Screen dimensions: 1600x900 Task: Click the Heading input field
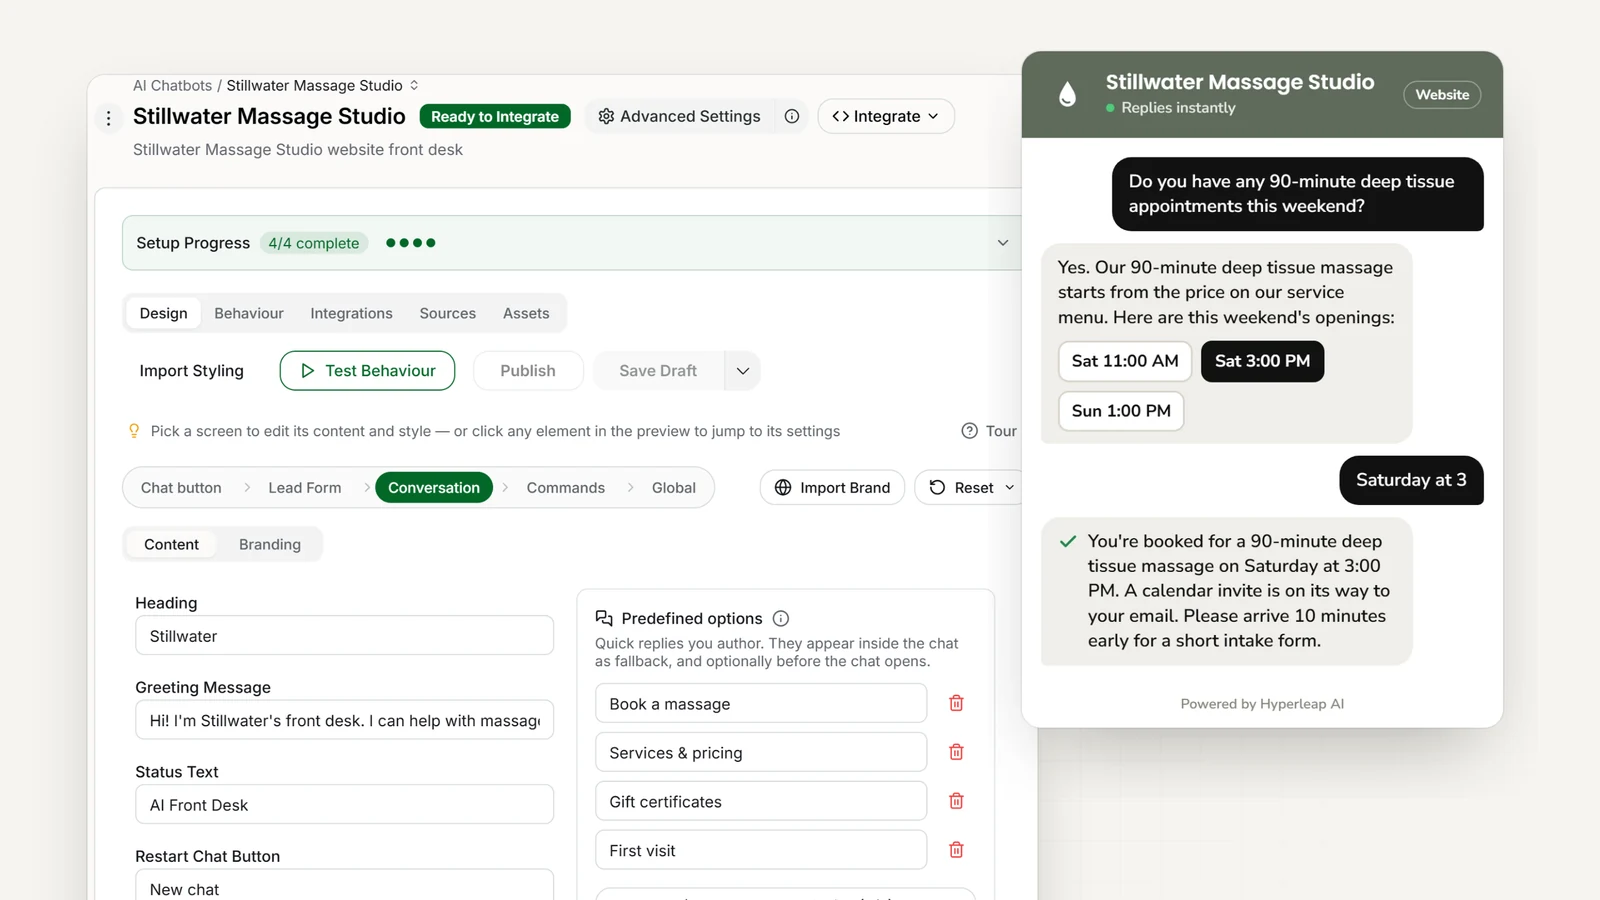coord(344,636)
